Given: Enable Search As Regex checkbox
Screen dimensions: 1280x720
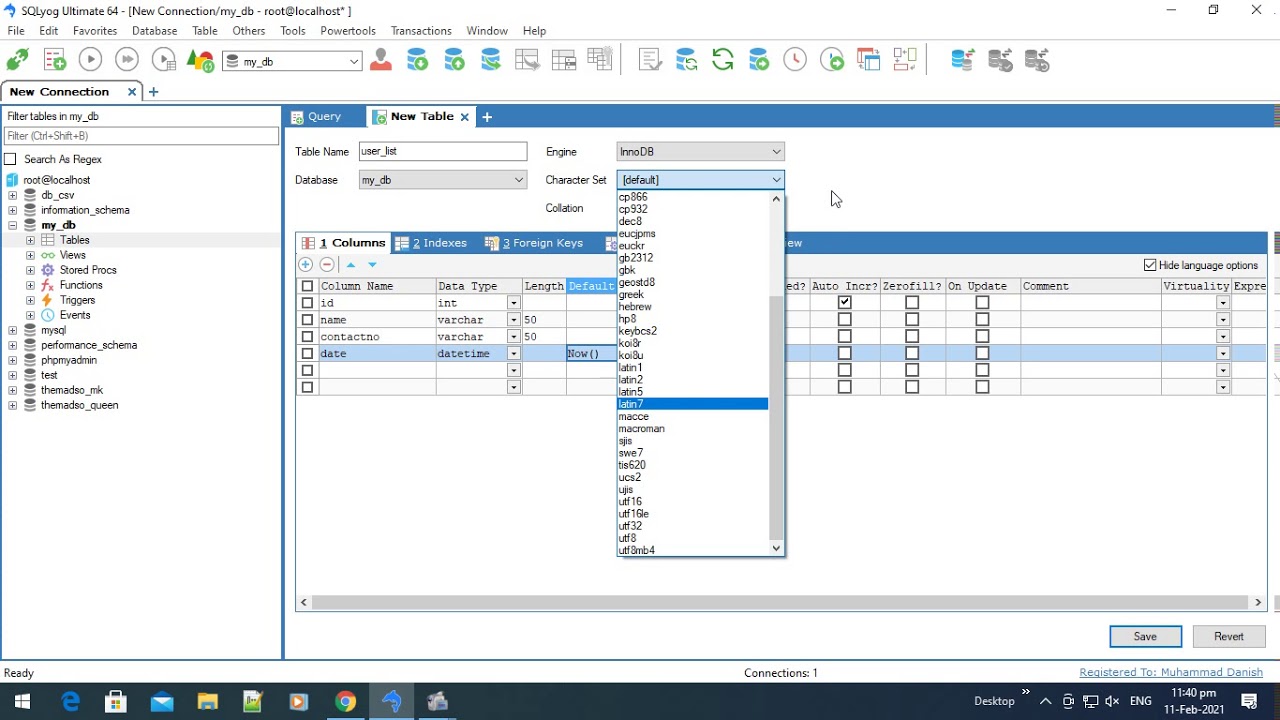Looking at the screenshot, I should pyautogui.click(x=11, y=159).
